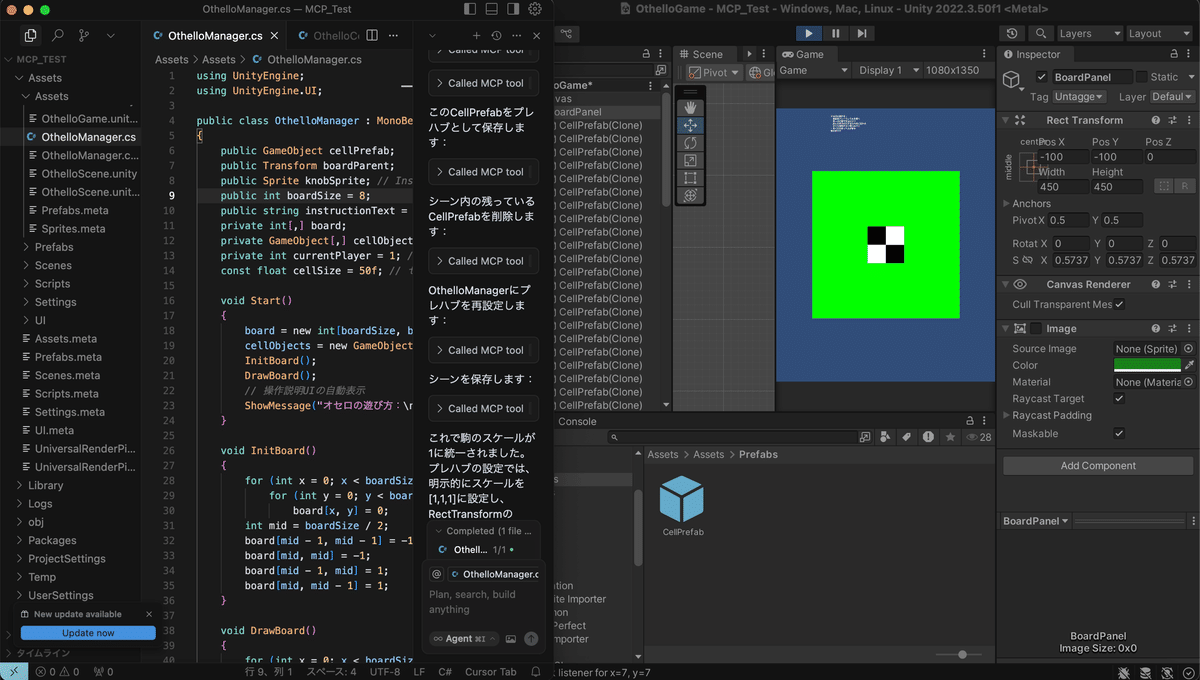
Task: Open the green Color swatch in Image component
Action: click(1145, 365)
